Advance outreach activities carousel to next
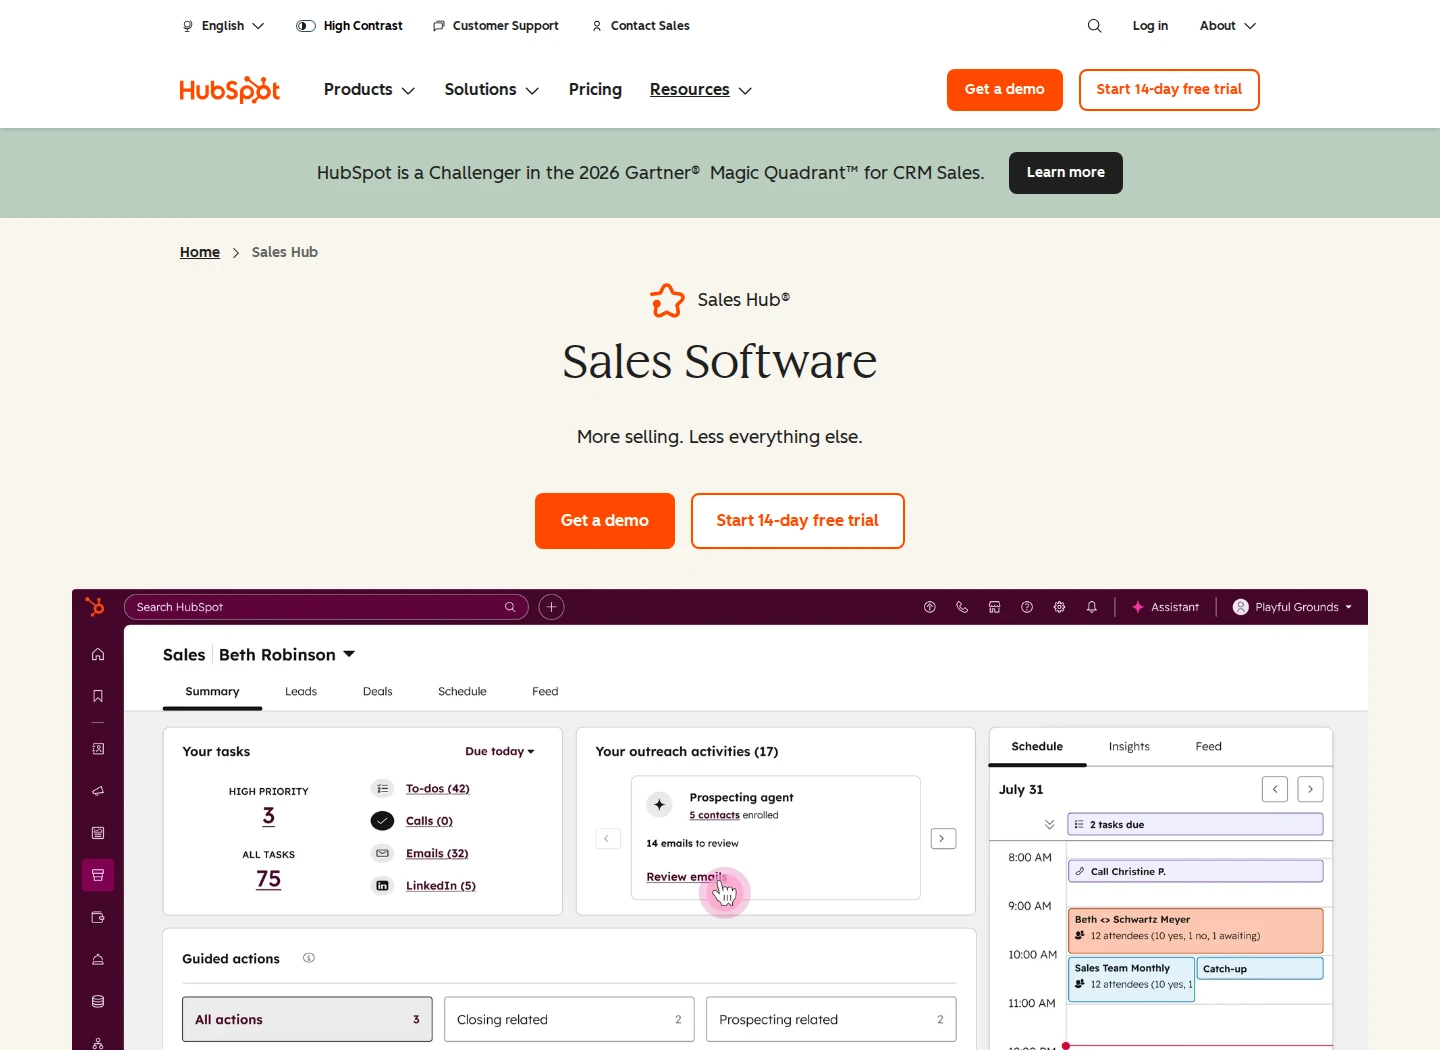 [943, 839]
